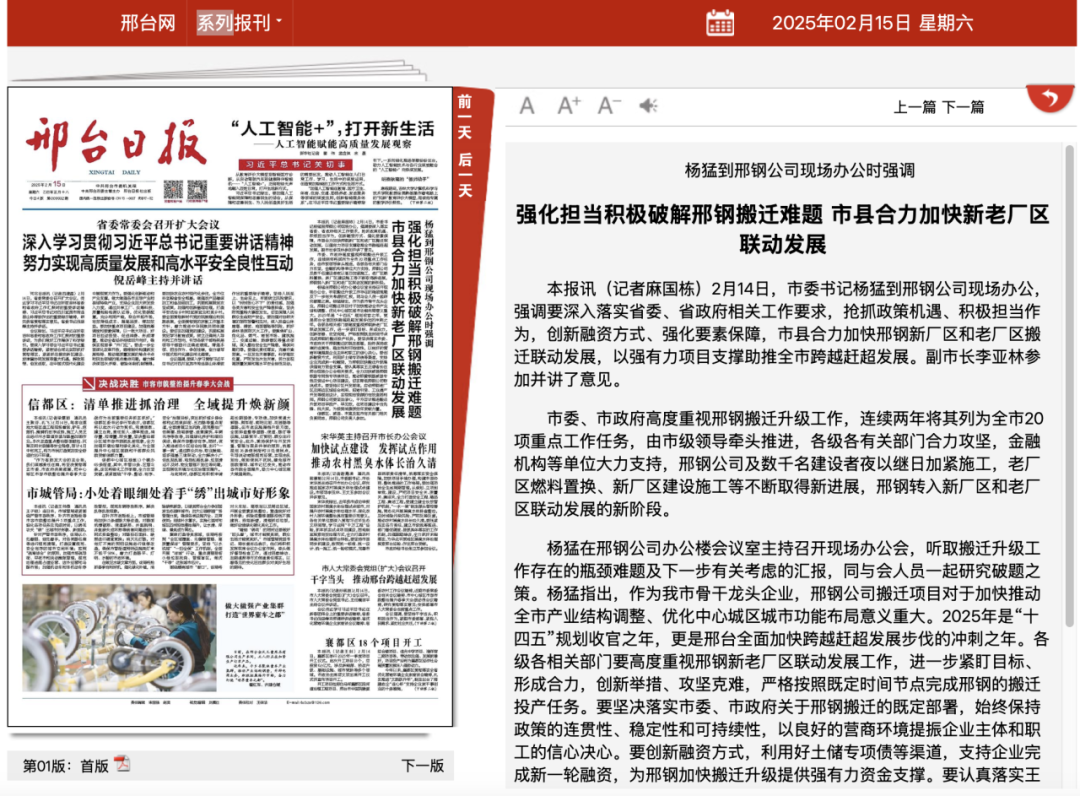Reset article text to default size (plain A)
The image size is (1080, 796).
click(x=527, y=106)
